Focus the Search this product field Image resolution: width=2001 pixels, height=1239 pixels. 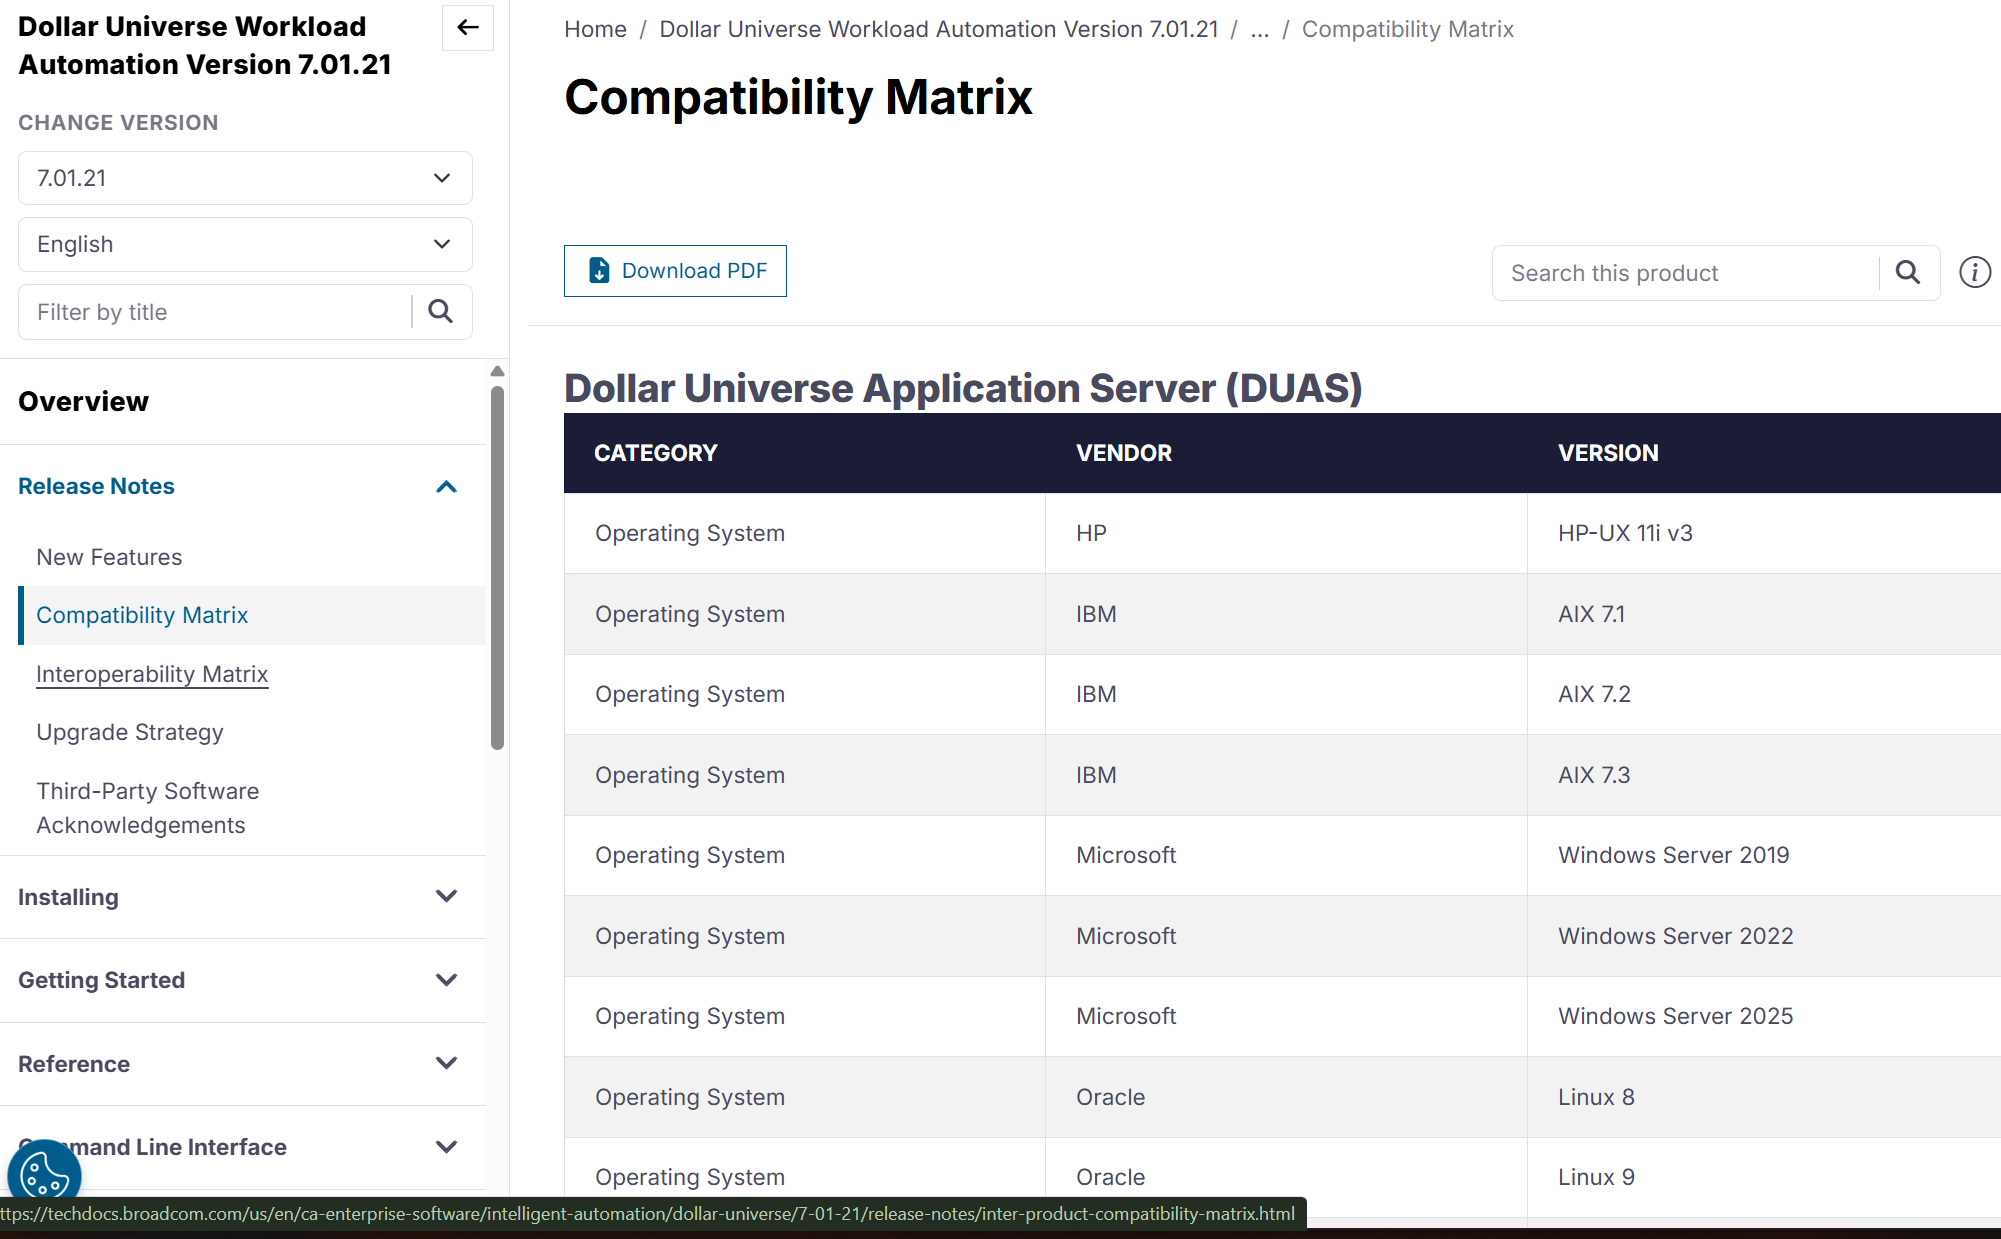(x=1686, y=273)
